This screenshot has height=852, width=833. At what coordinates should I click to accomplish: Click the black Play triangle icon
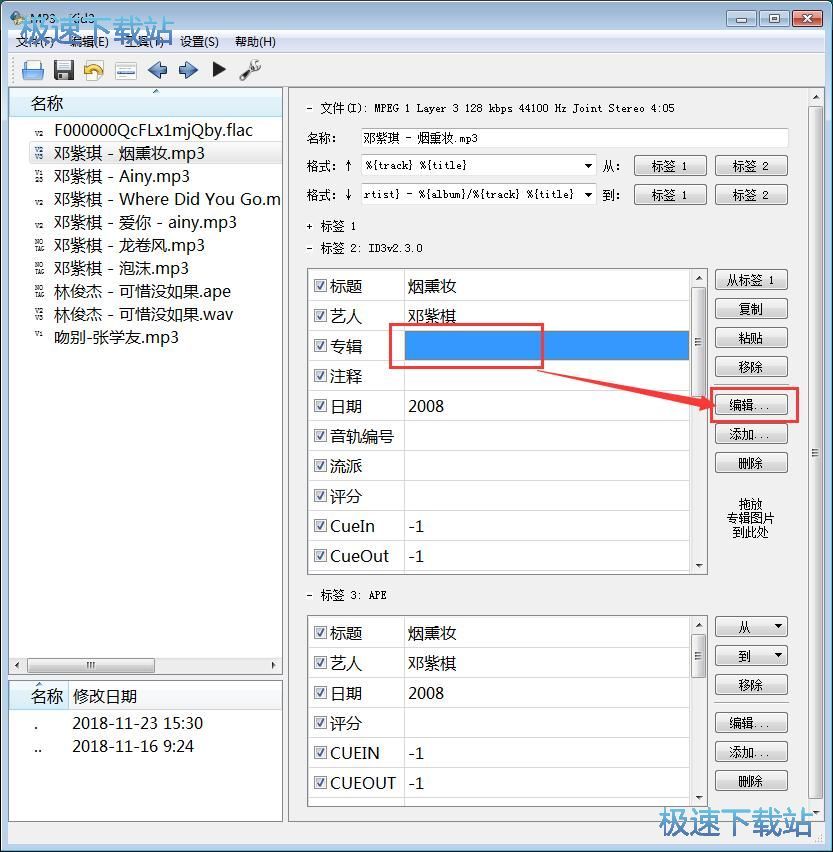coord(219,69)
